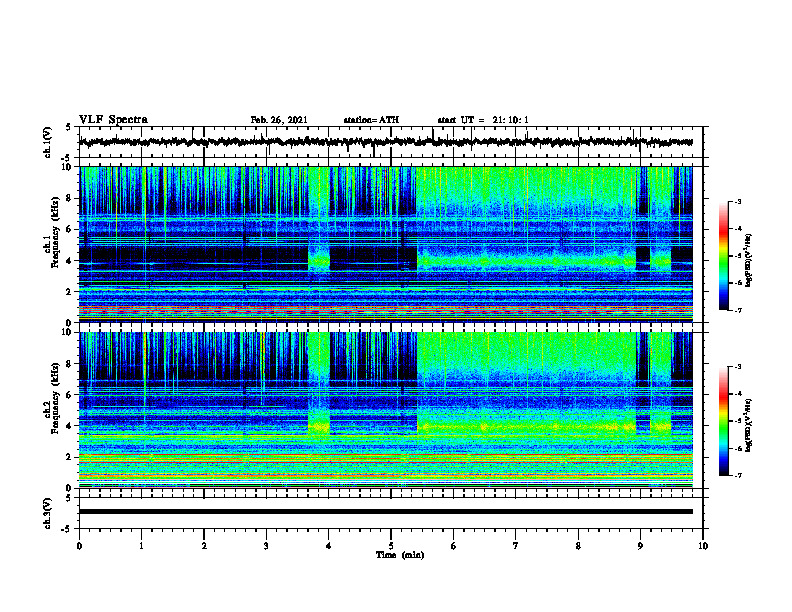This screenshot has width=792, height=612.
Task: Click time axis tick label '5'
Action: pos(391,546)
